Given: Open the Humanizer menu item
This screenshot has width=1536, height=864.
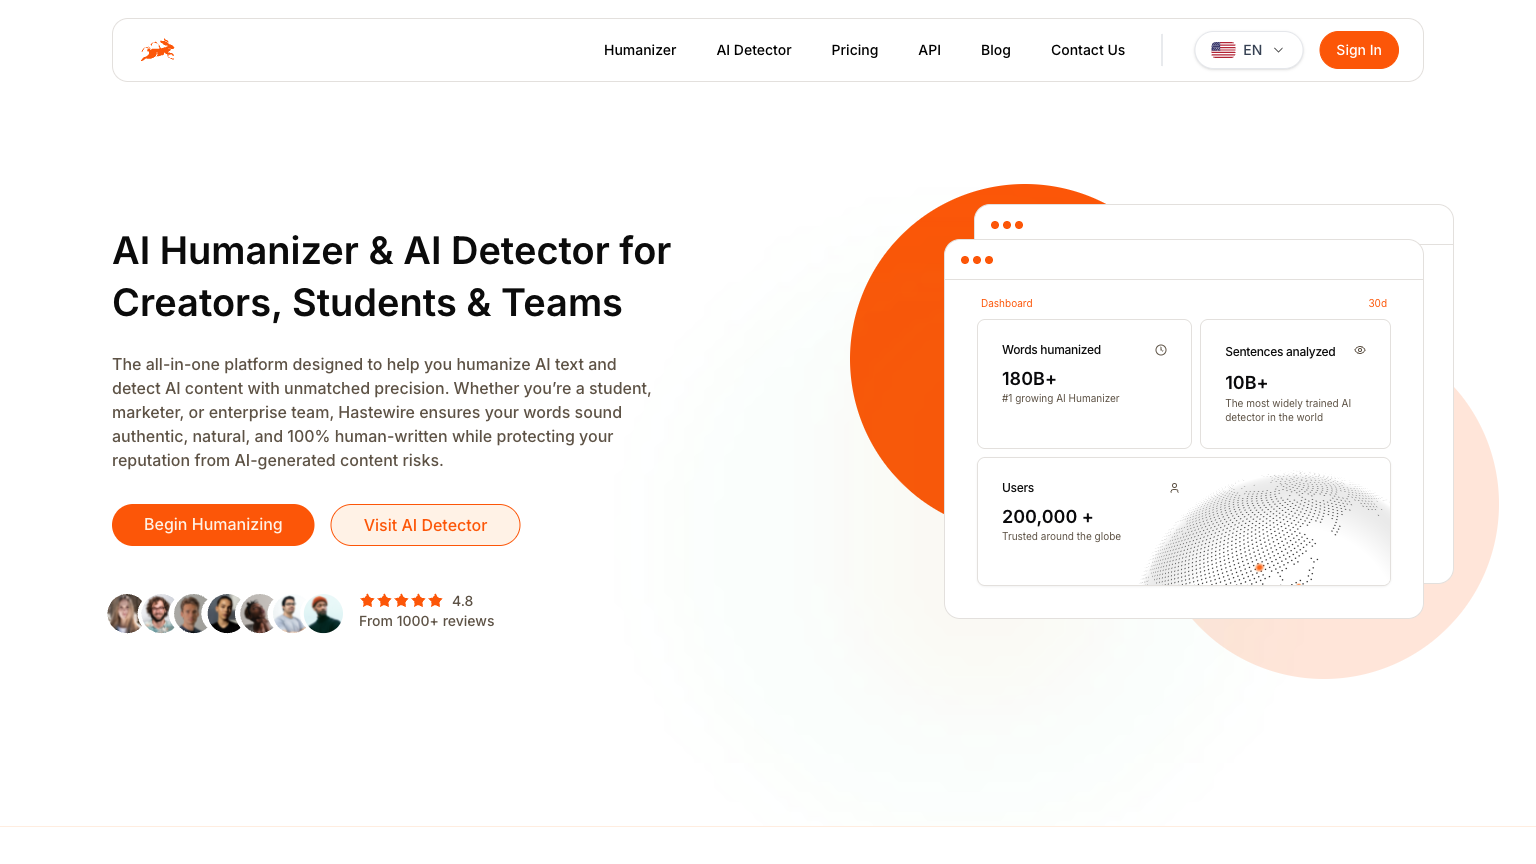Looking at the screenshot, I should pyautogui.click(x=640, y=50).
